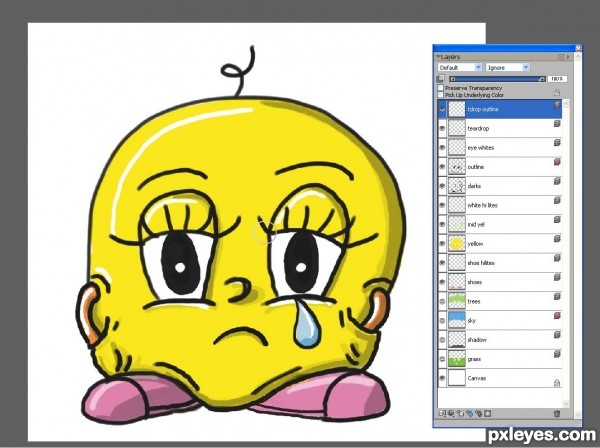Create a new Liquid Ink layer
The image size is (600, 448).
point(478,414)
